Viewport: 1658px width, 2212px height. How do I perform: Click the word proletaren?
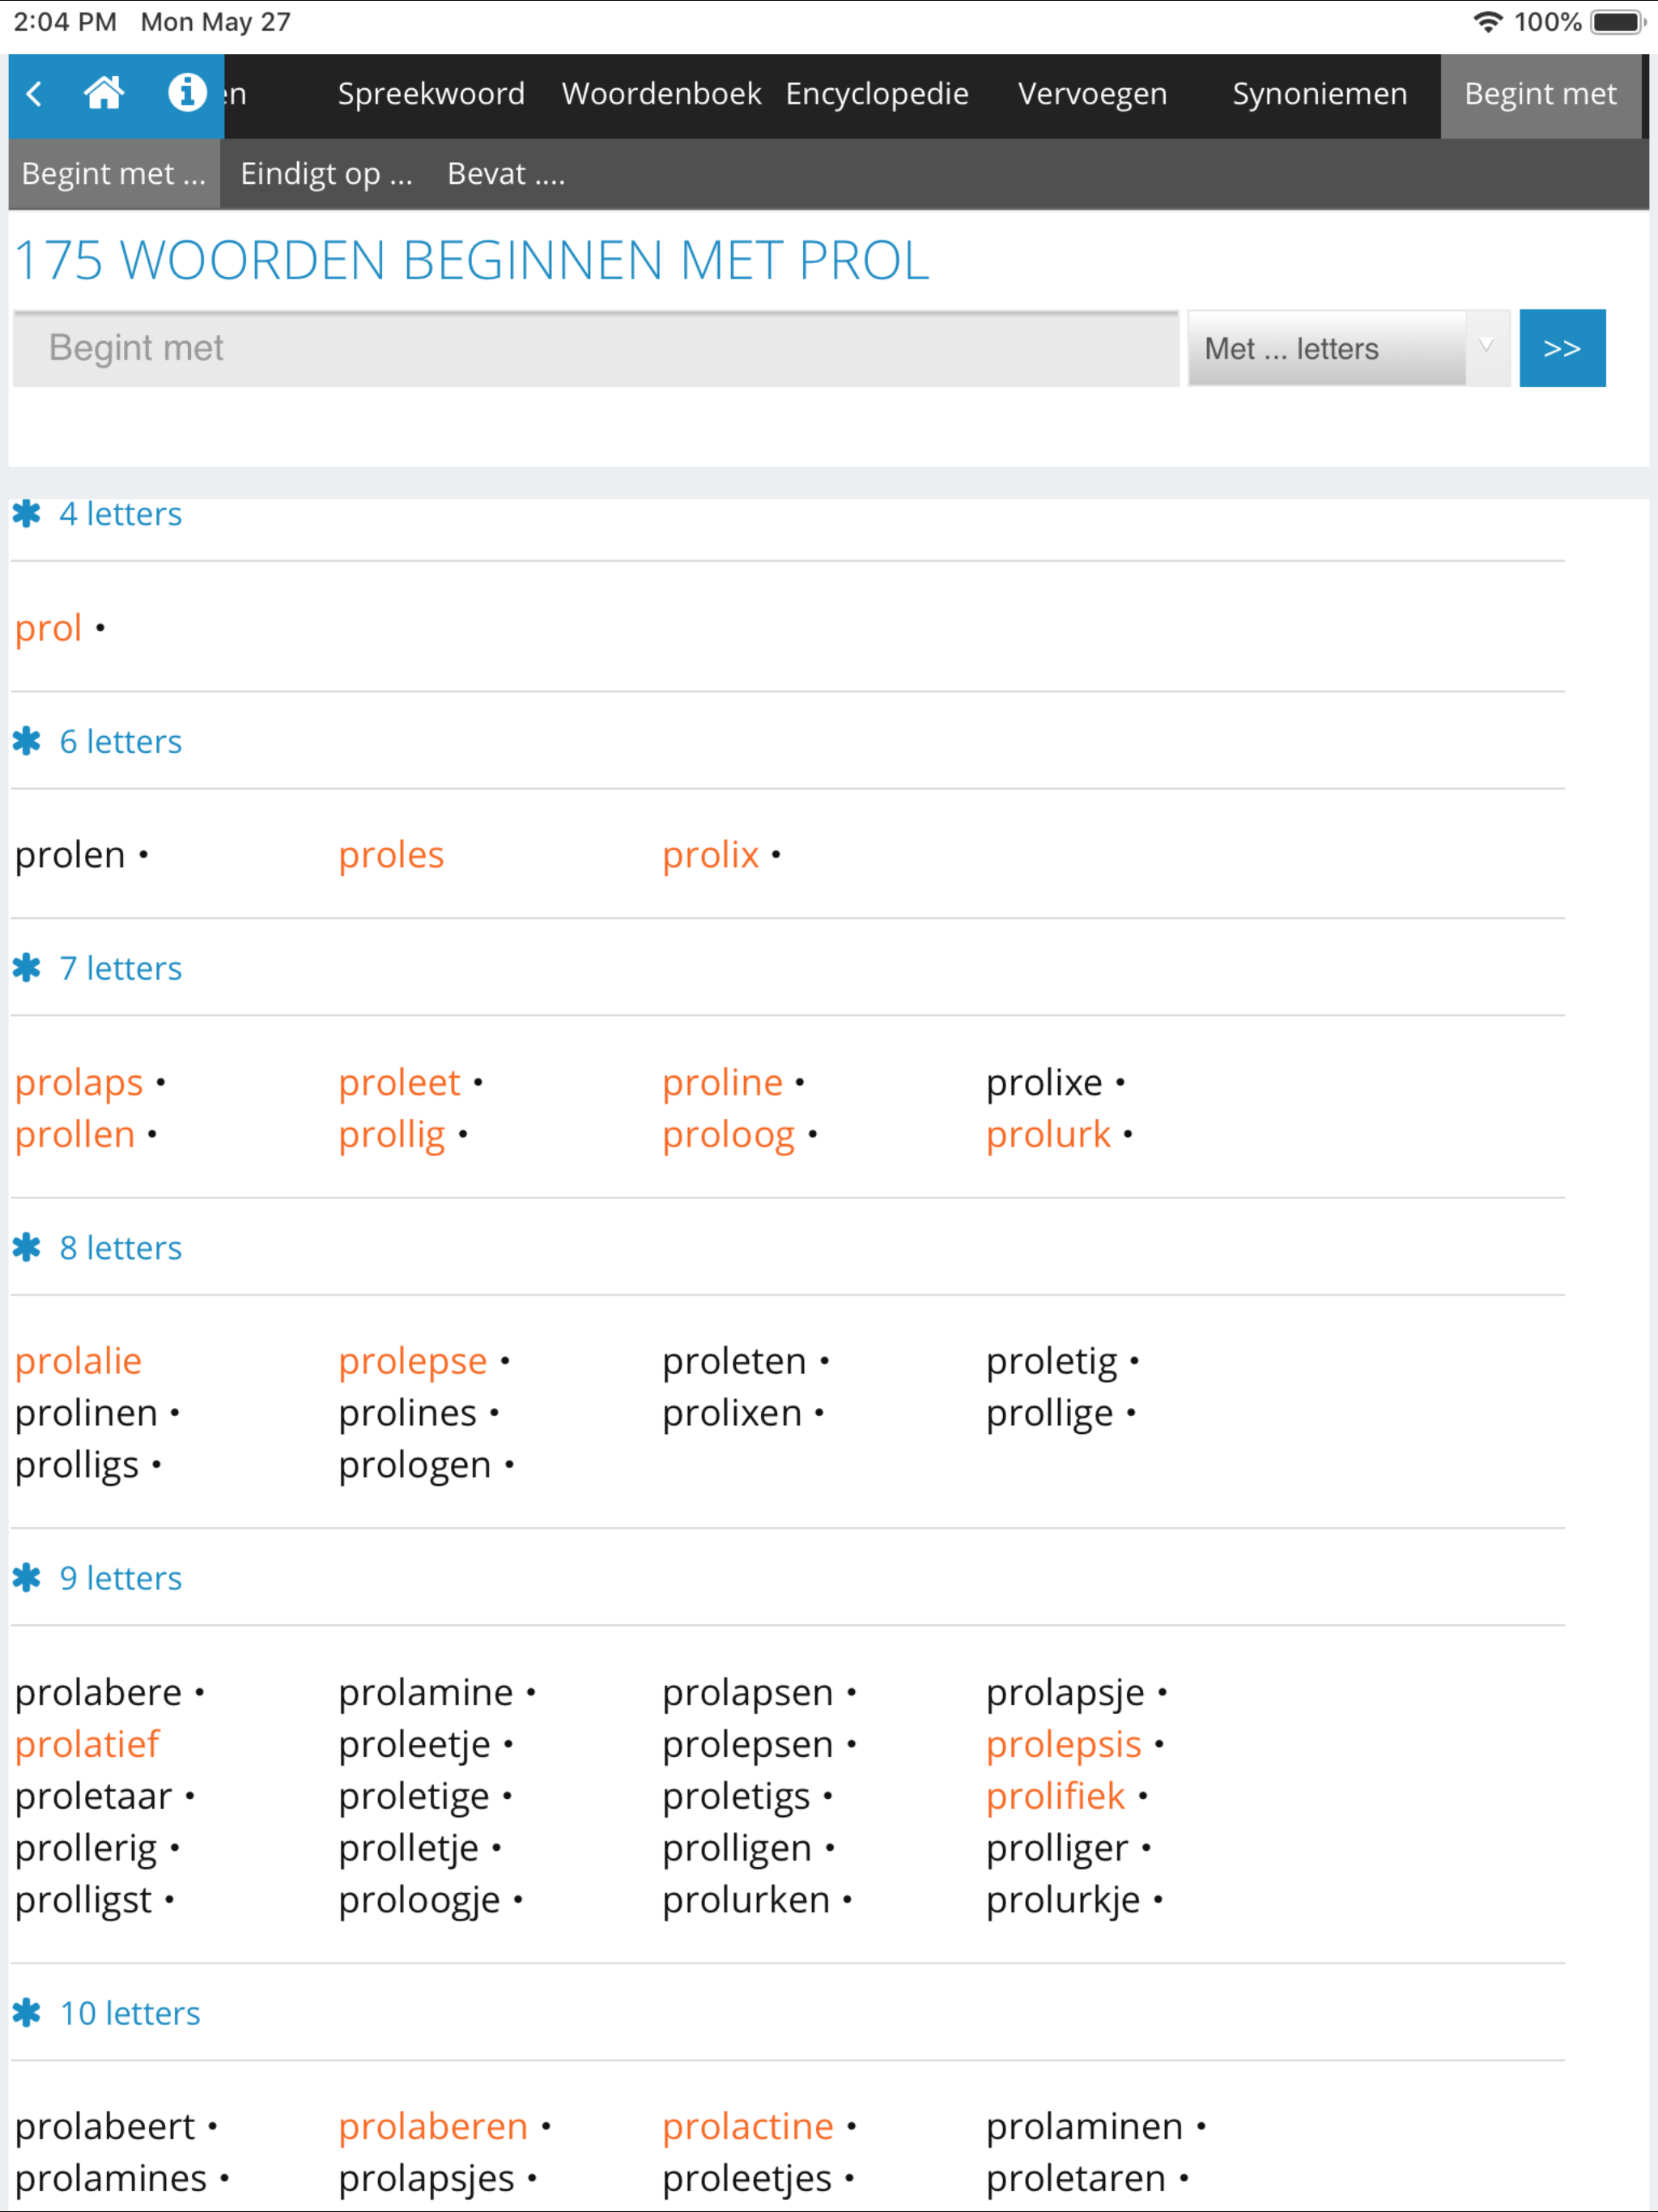(1076, 2179)
